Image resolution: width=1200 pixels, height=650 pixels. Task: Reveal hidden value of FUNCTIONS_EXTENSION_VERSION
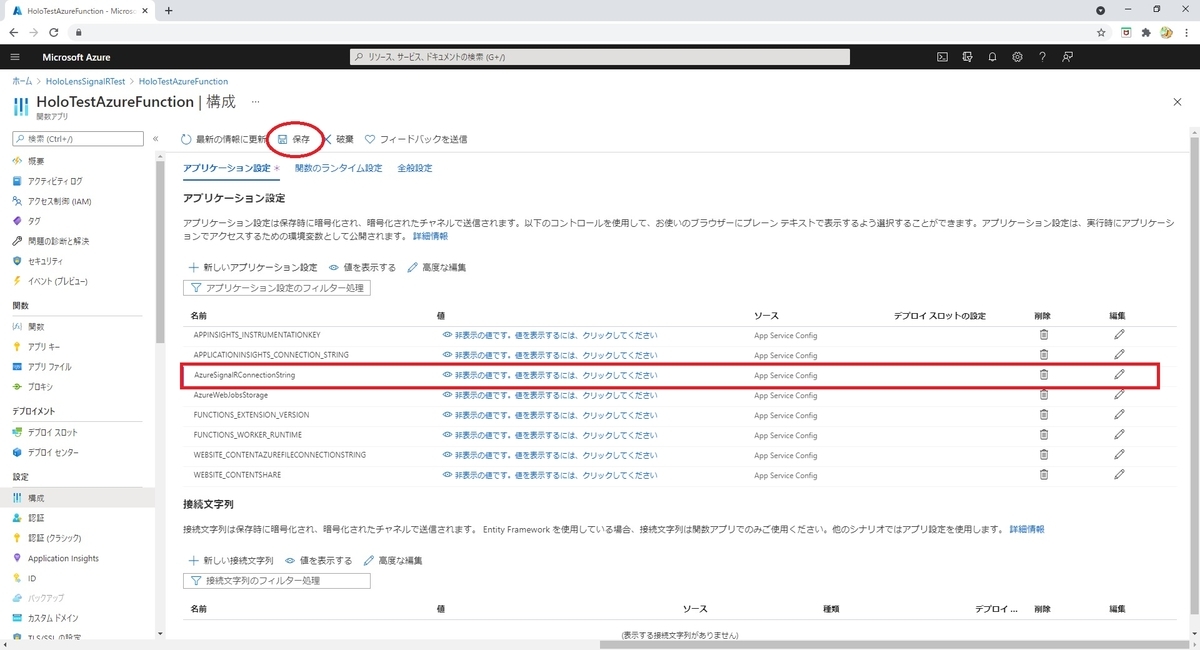[550, 415]
